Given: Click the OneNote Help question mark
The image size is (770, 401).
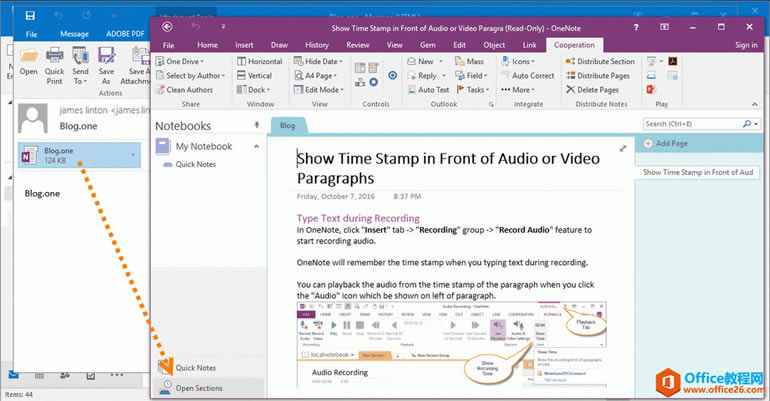Looking at the screenshot, I should coord(636,27).
